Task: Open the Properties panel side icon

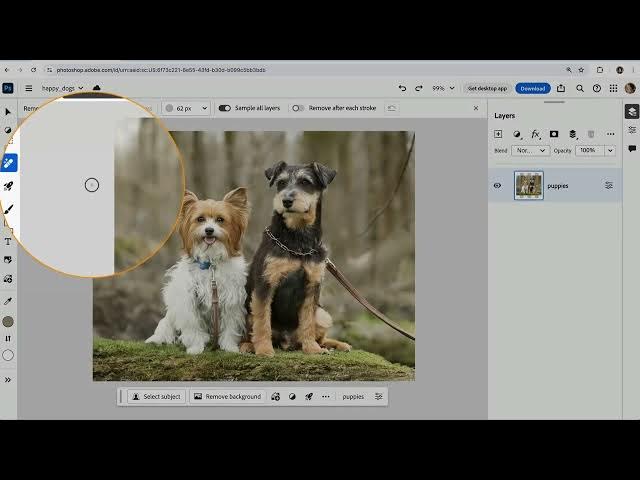Action: pos(632,130)
